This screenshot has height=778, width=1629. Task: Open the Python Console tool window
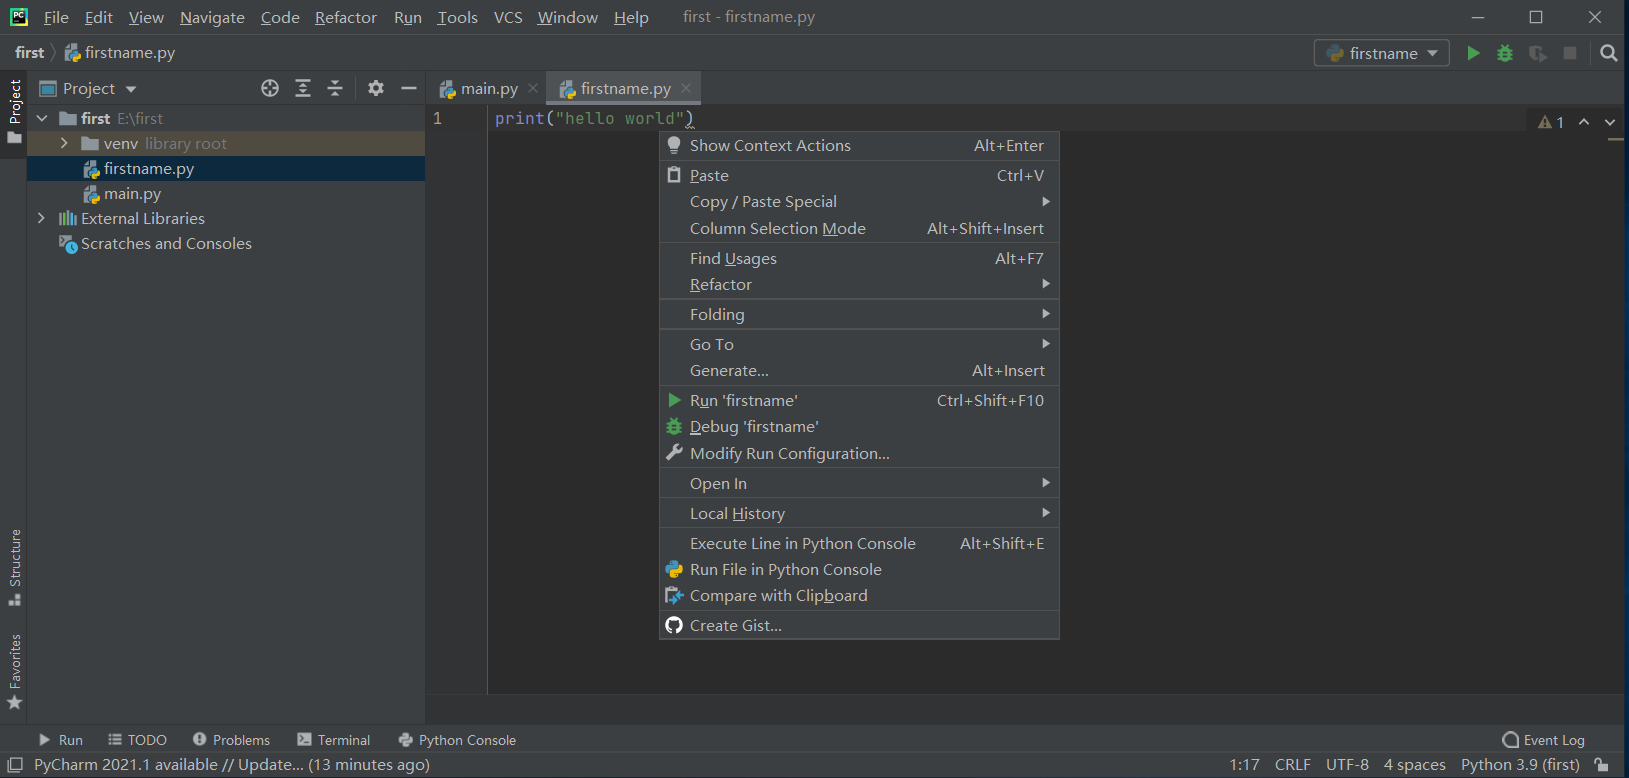(457, 740)
